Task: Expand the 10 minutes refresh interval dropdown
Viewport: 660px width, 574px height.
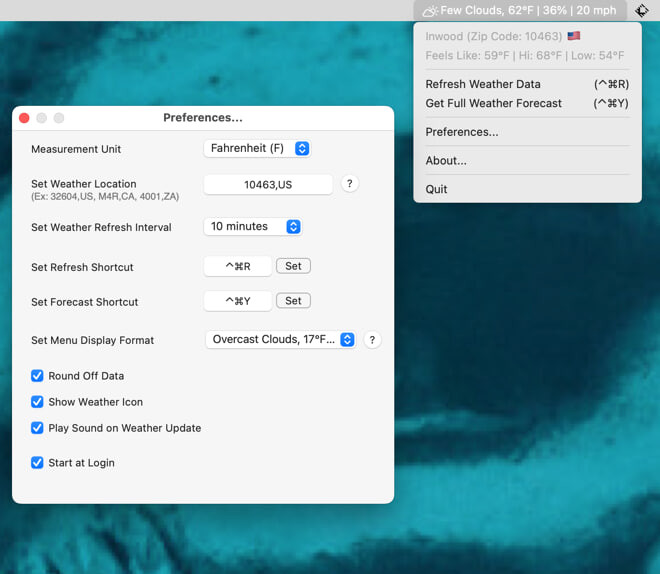Action: click(253, 226)
